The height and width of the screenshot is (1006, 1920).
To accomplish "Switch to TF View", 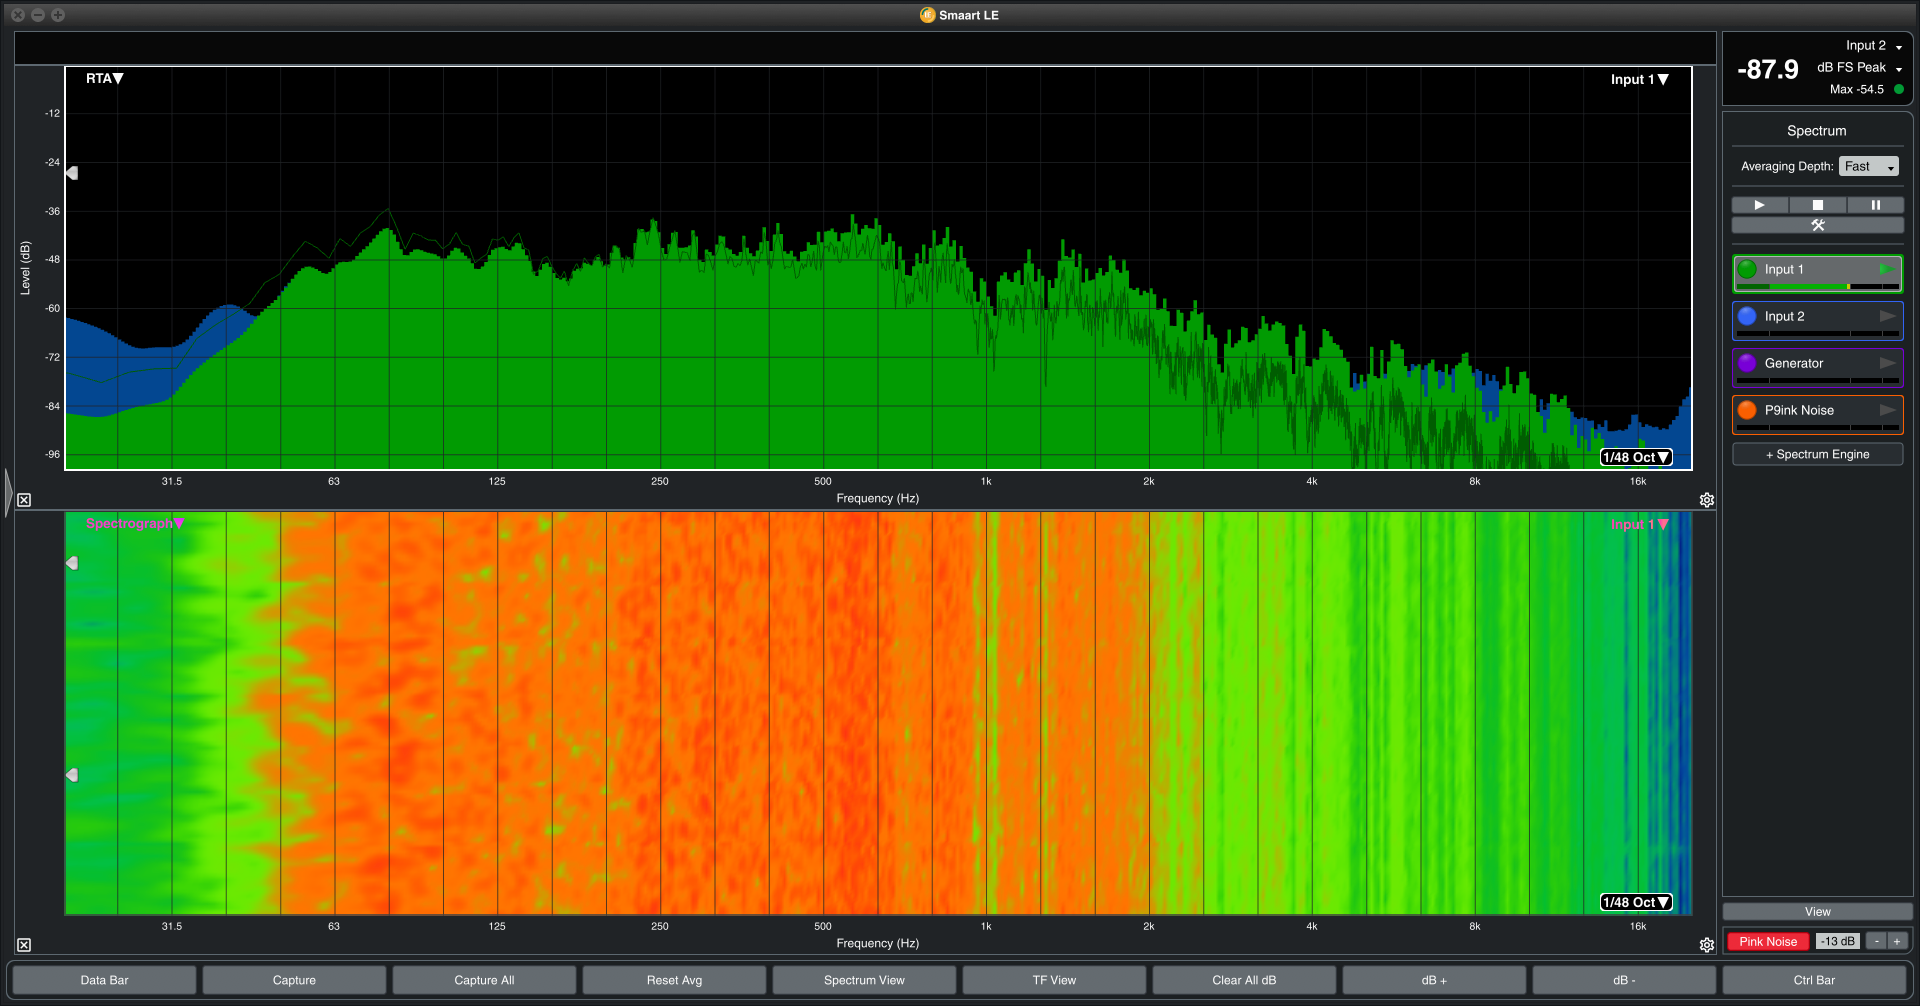I will [x=1054, y=980].
